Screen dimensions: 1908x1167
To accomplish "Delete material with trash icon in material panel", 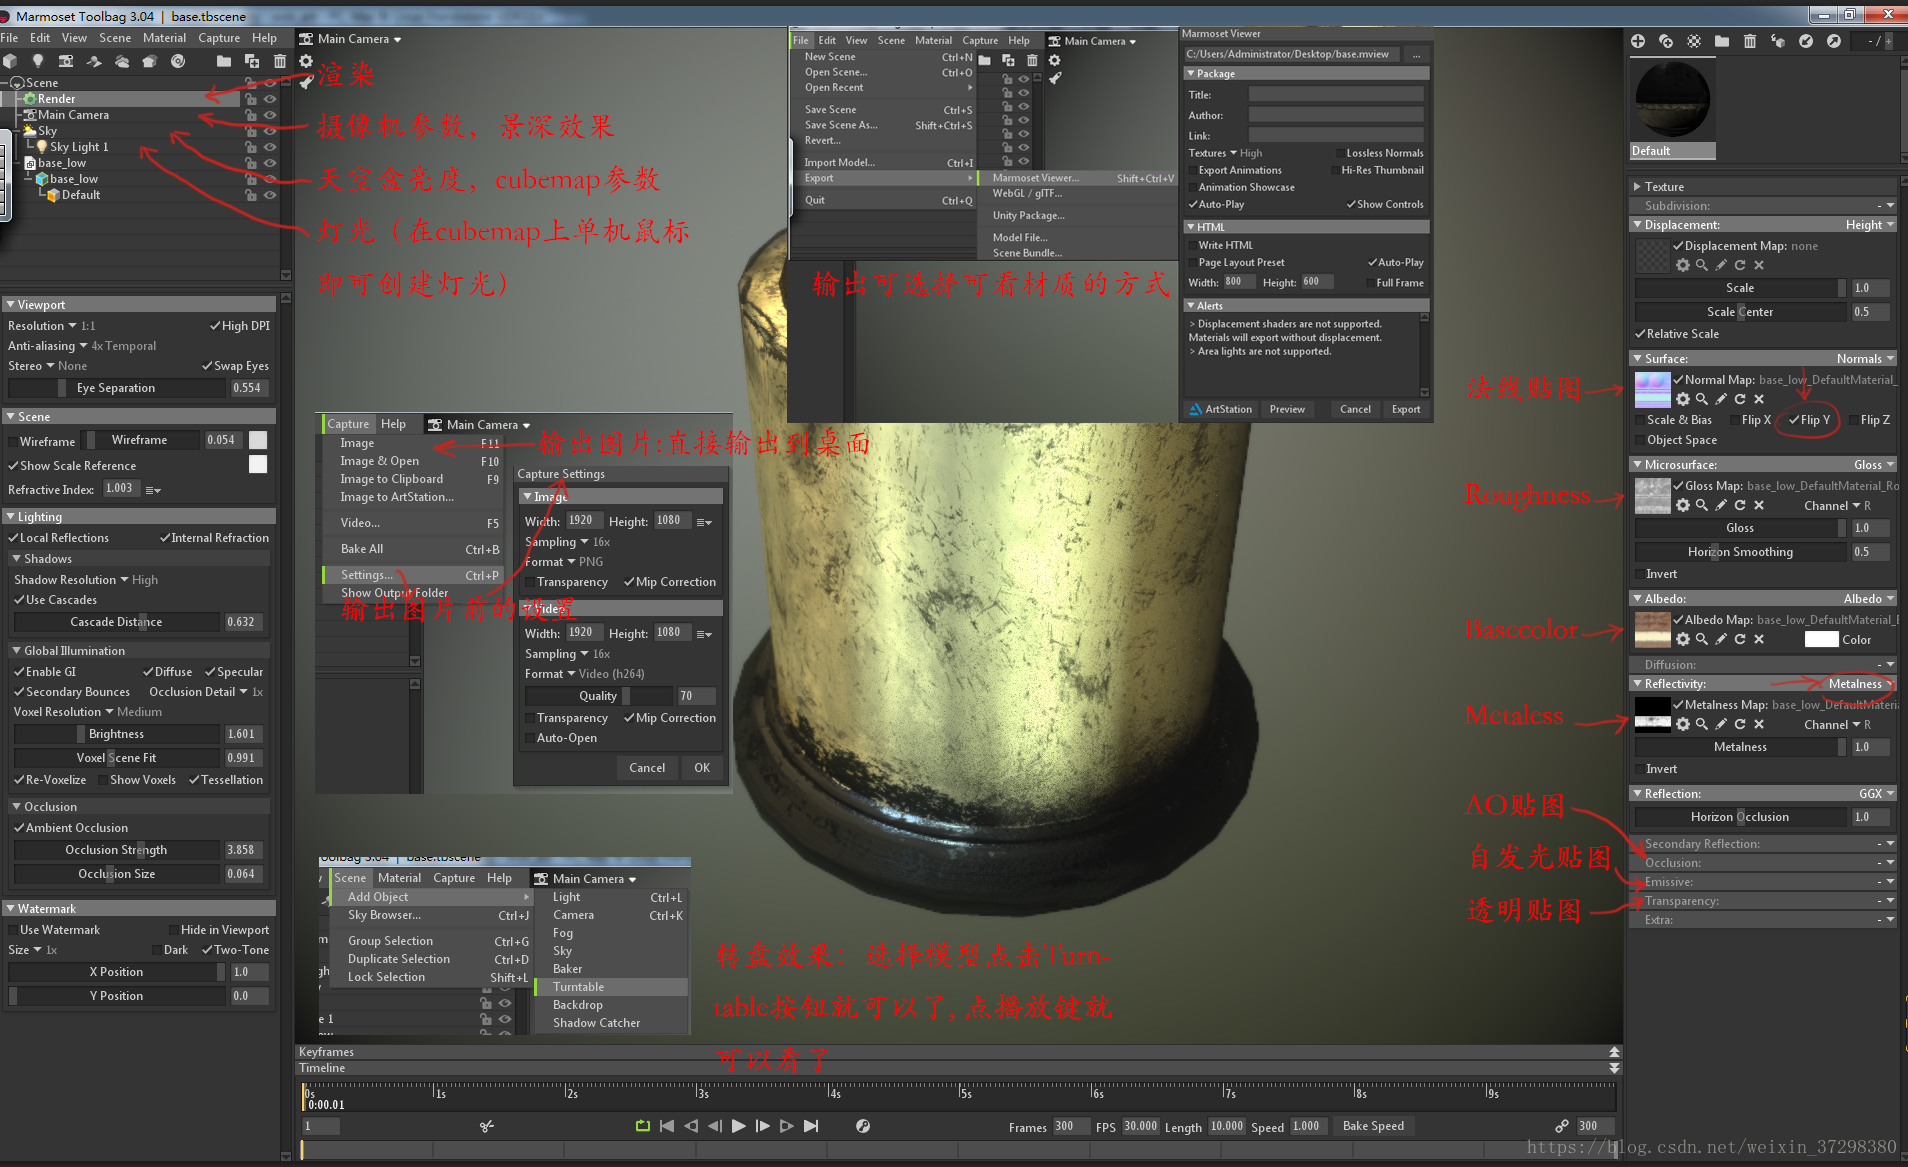I will coord(1750,41).
